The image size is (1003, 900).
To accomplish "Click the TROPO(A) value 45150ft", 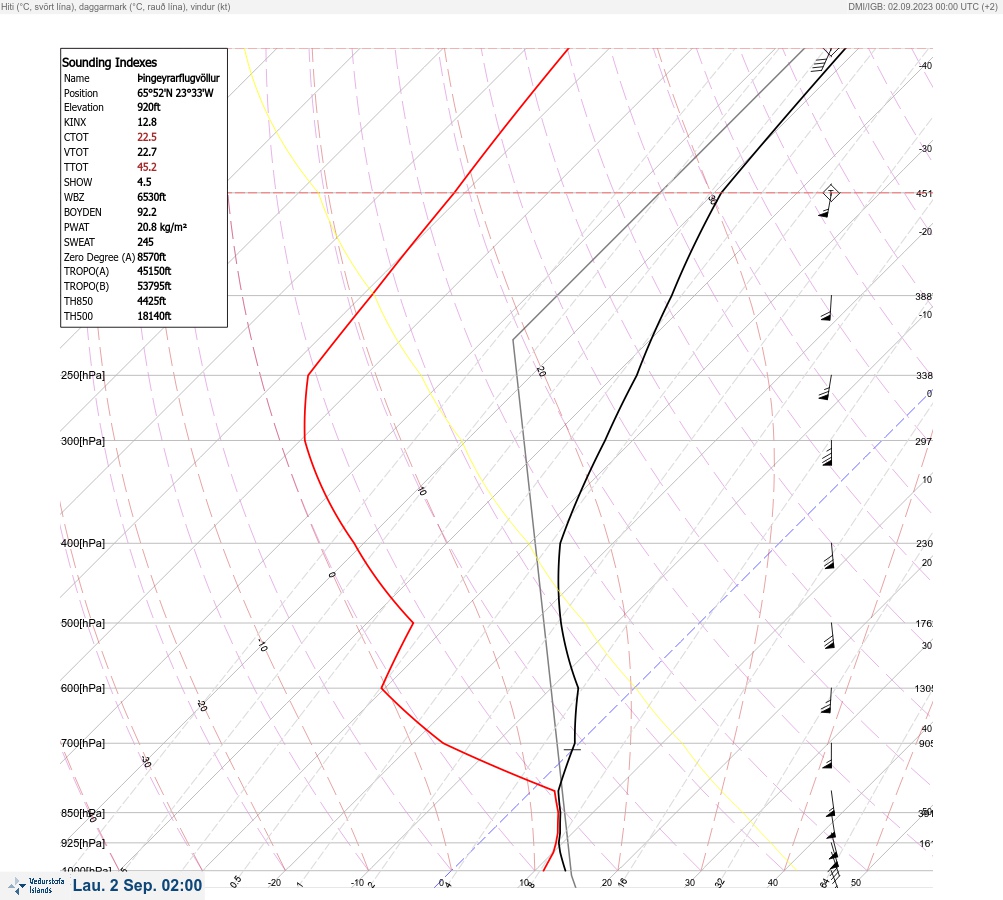I will point(154,271).
